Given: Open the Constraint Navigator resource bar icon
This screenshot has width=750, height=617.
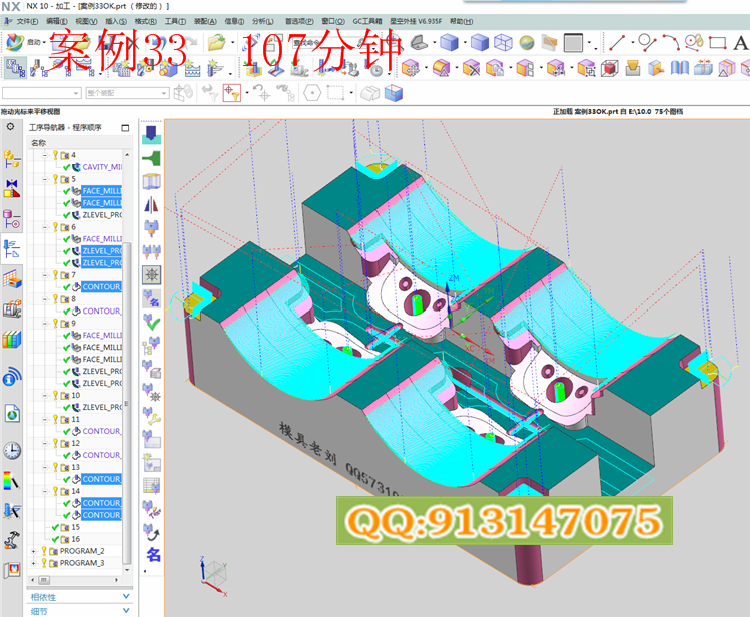Looking at the screenshot, I should pos(12,189).
